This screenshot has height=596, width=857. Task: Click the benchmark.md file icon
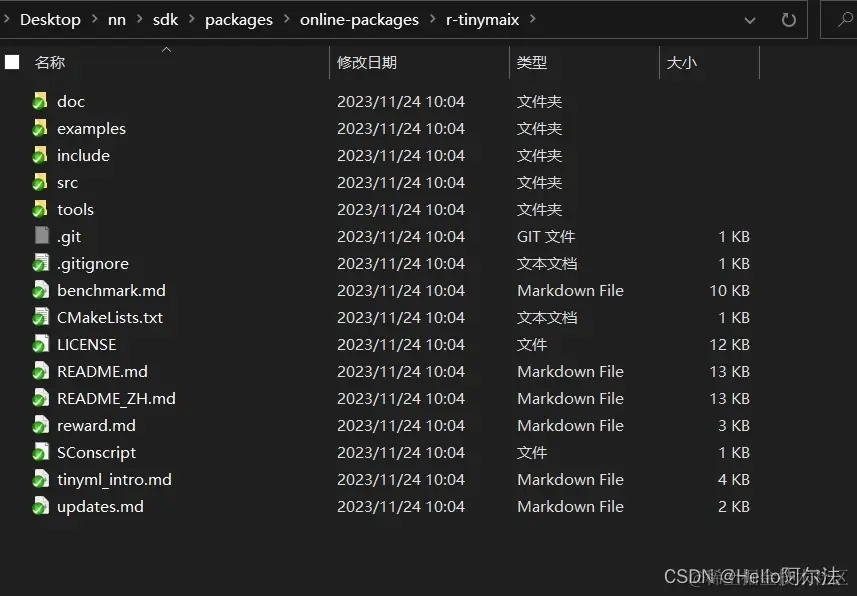(x=40, y=290)
